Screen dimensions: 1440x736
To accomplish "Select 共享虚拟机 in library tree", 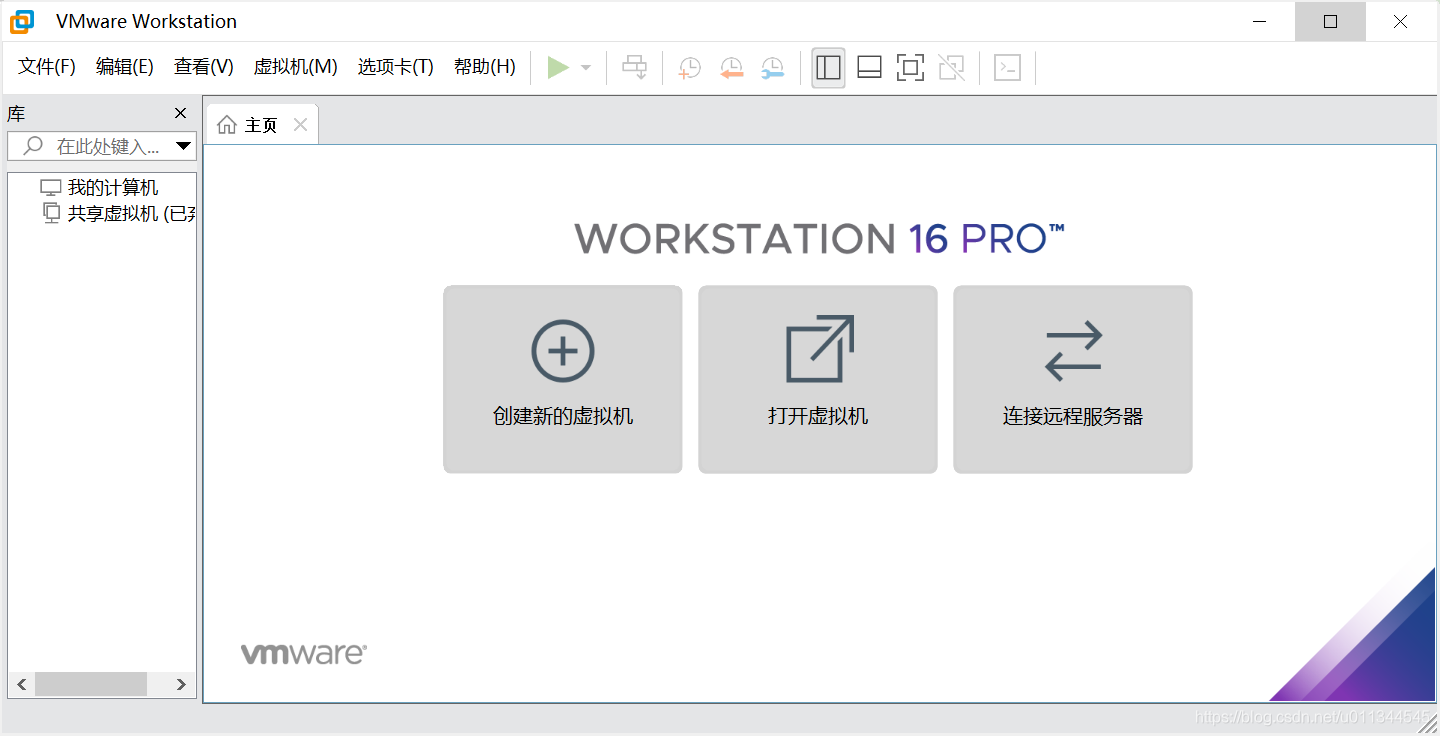I will tap(120, 213).
